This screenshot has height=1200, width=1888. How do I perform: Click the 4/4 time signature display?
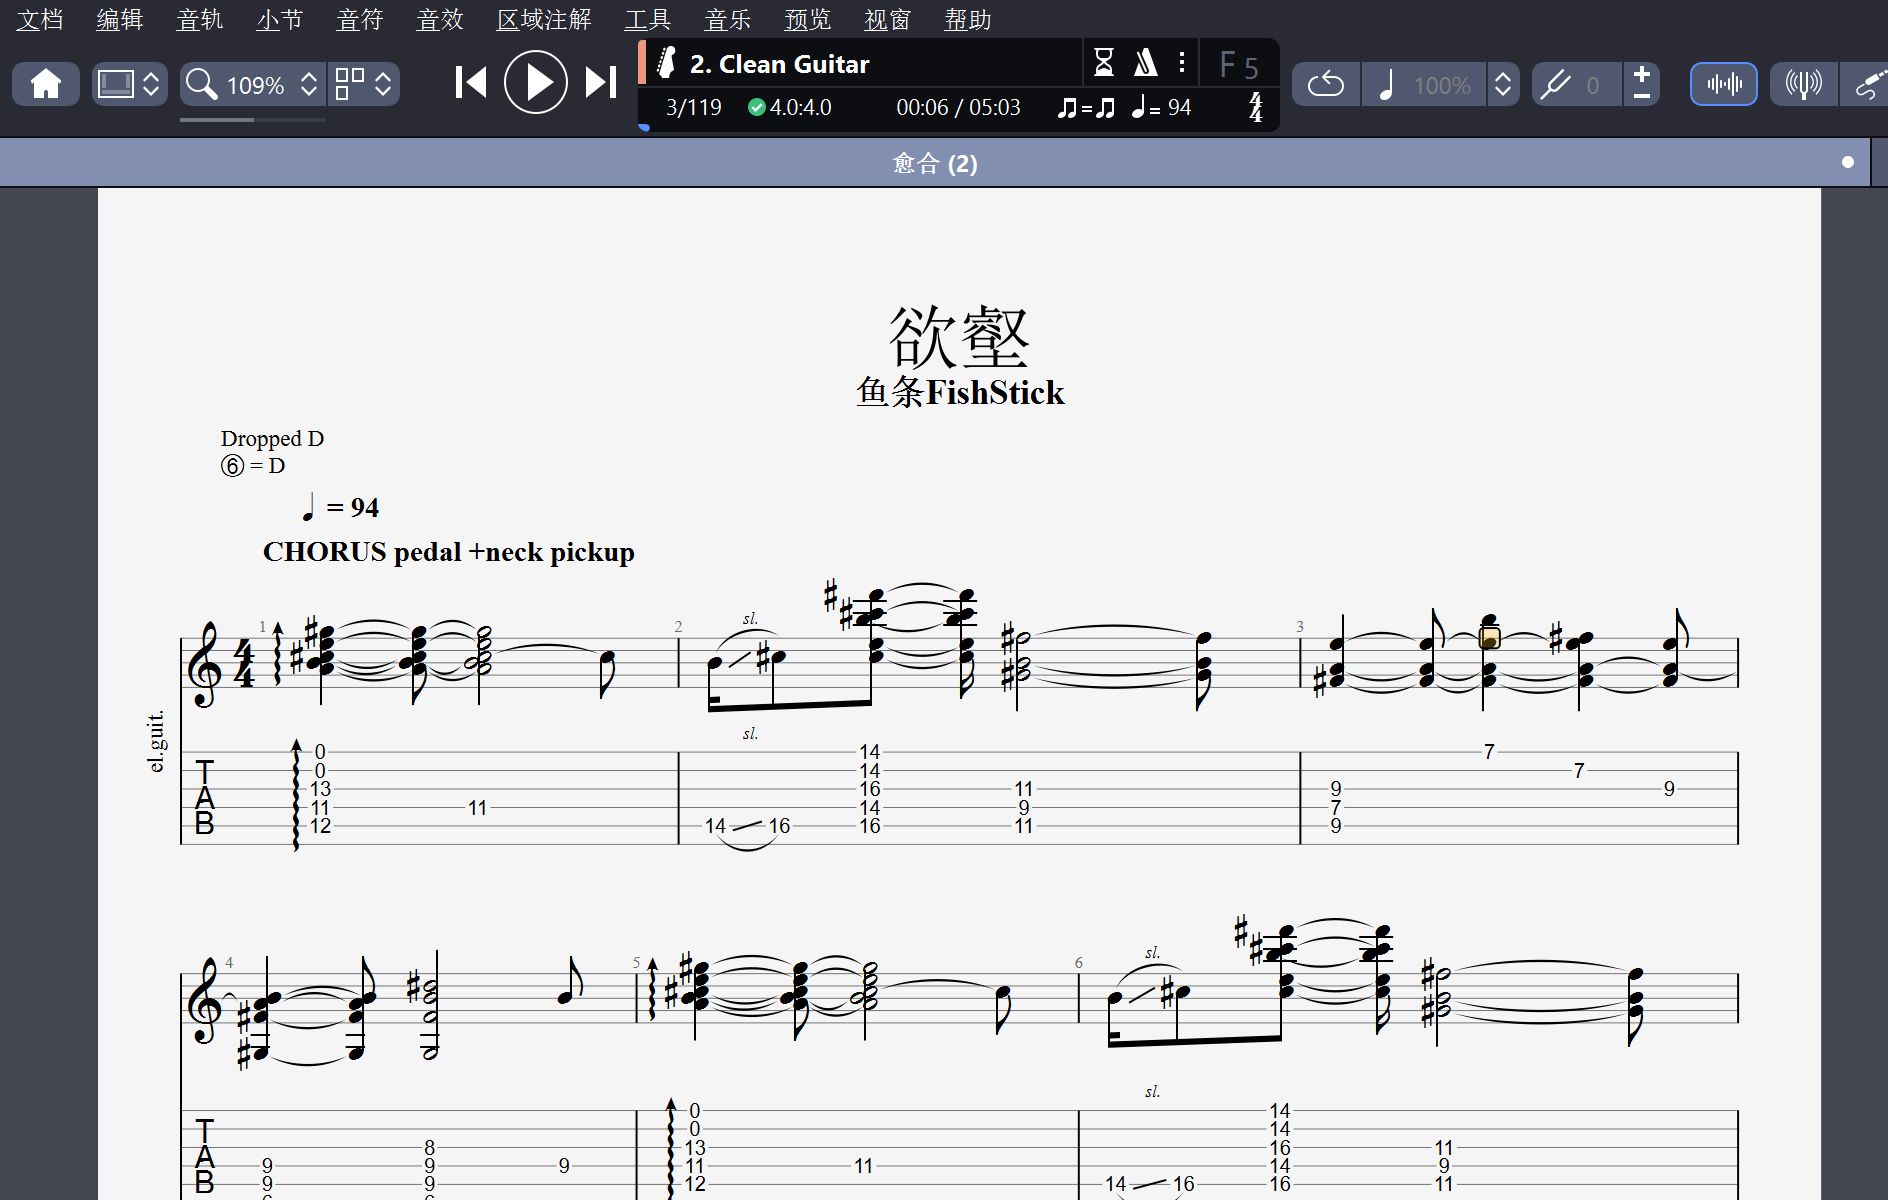(1256, 107)
